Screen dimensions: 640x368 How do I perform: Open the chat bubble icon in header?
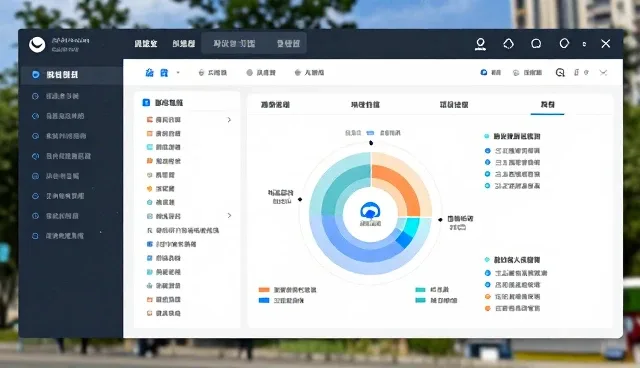(x=536, y=44)
